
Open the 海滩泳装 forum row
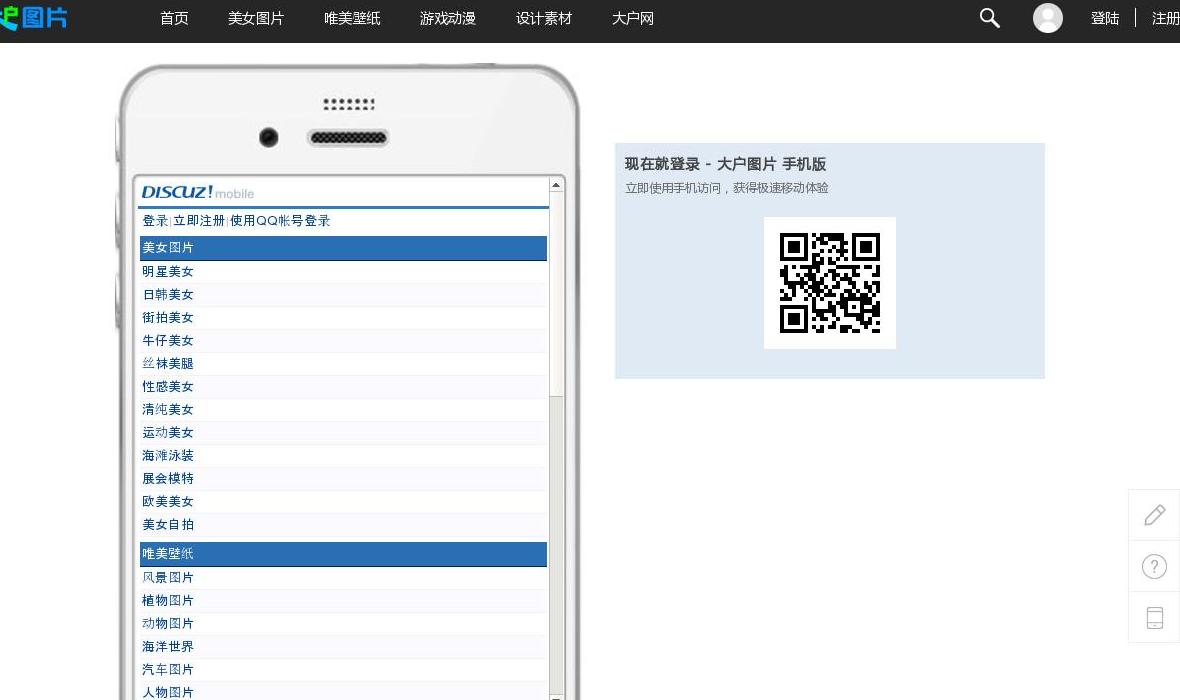[343, 455]
